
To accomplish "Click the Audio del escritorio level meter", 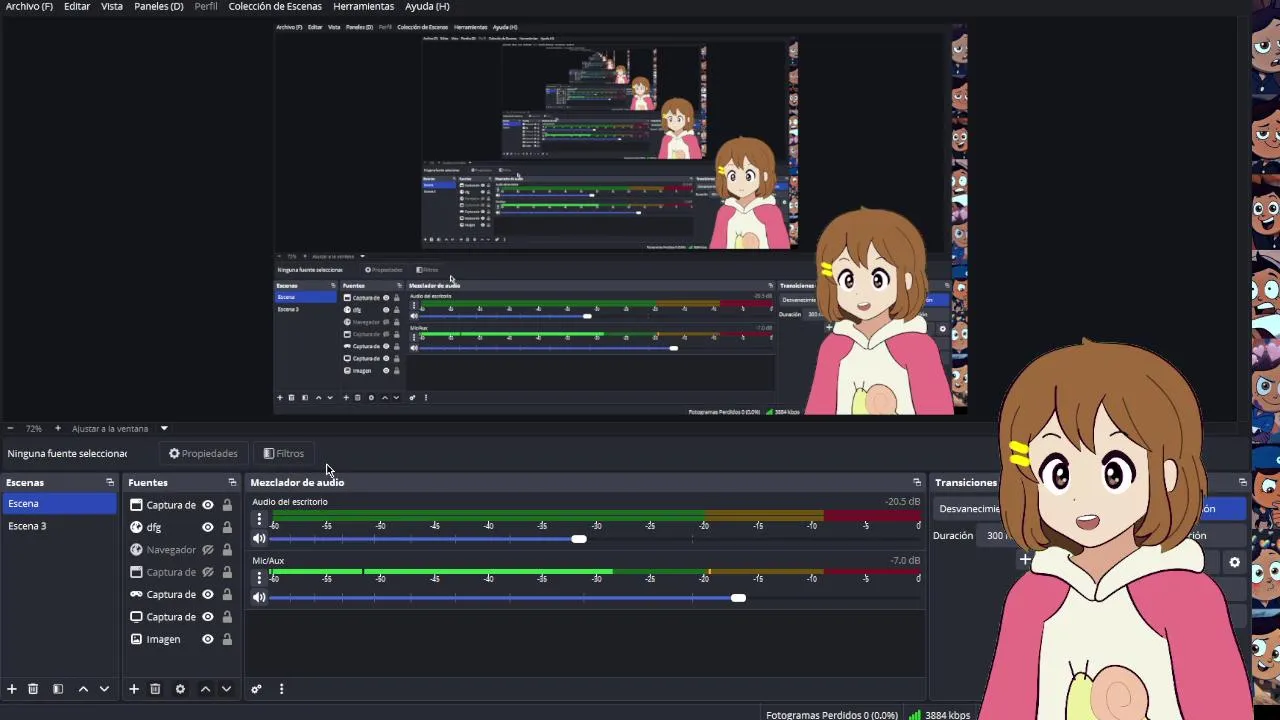I will [596, 516].
